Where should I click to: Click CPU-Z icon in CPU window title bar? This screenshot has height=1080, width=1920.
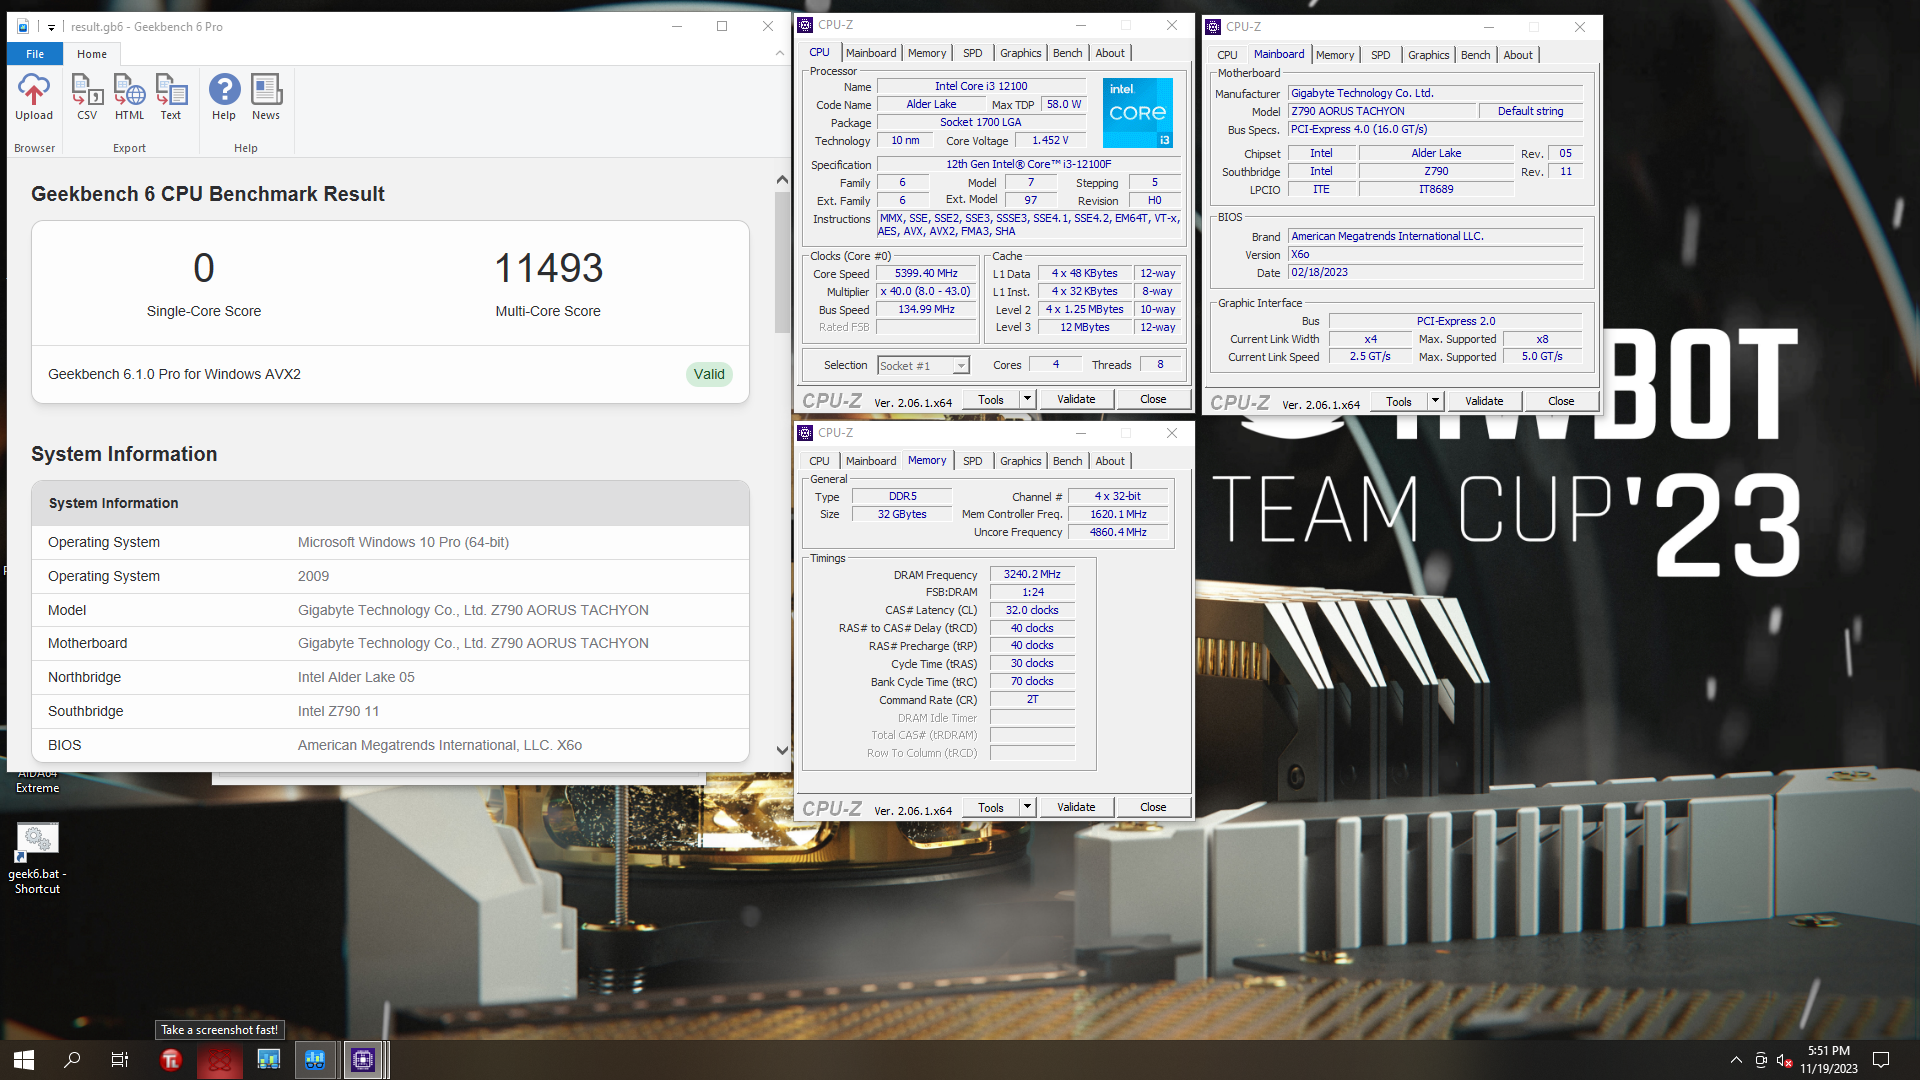coord(806,25)
